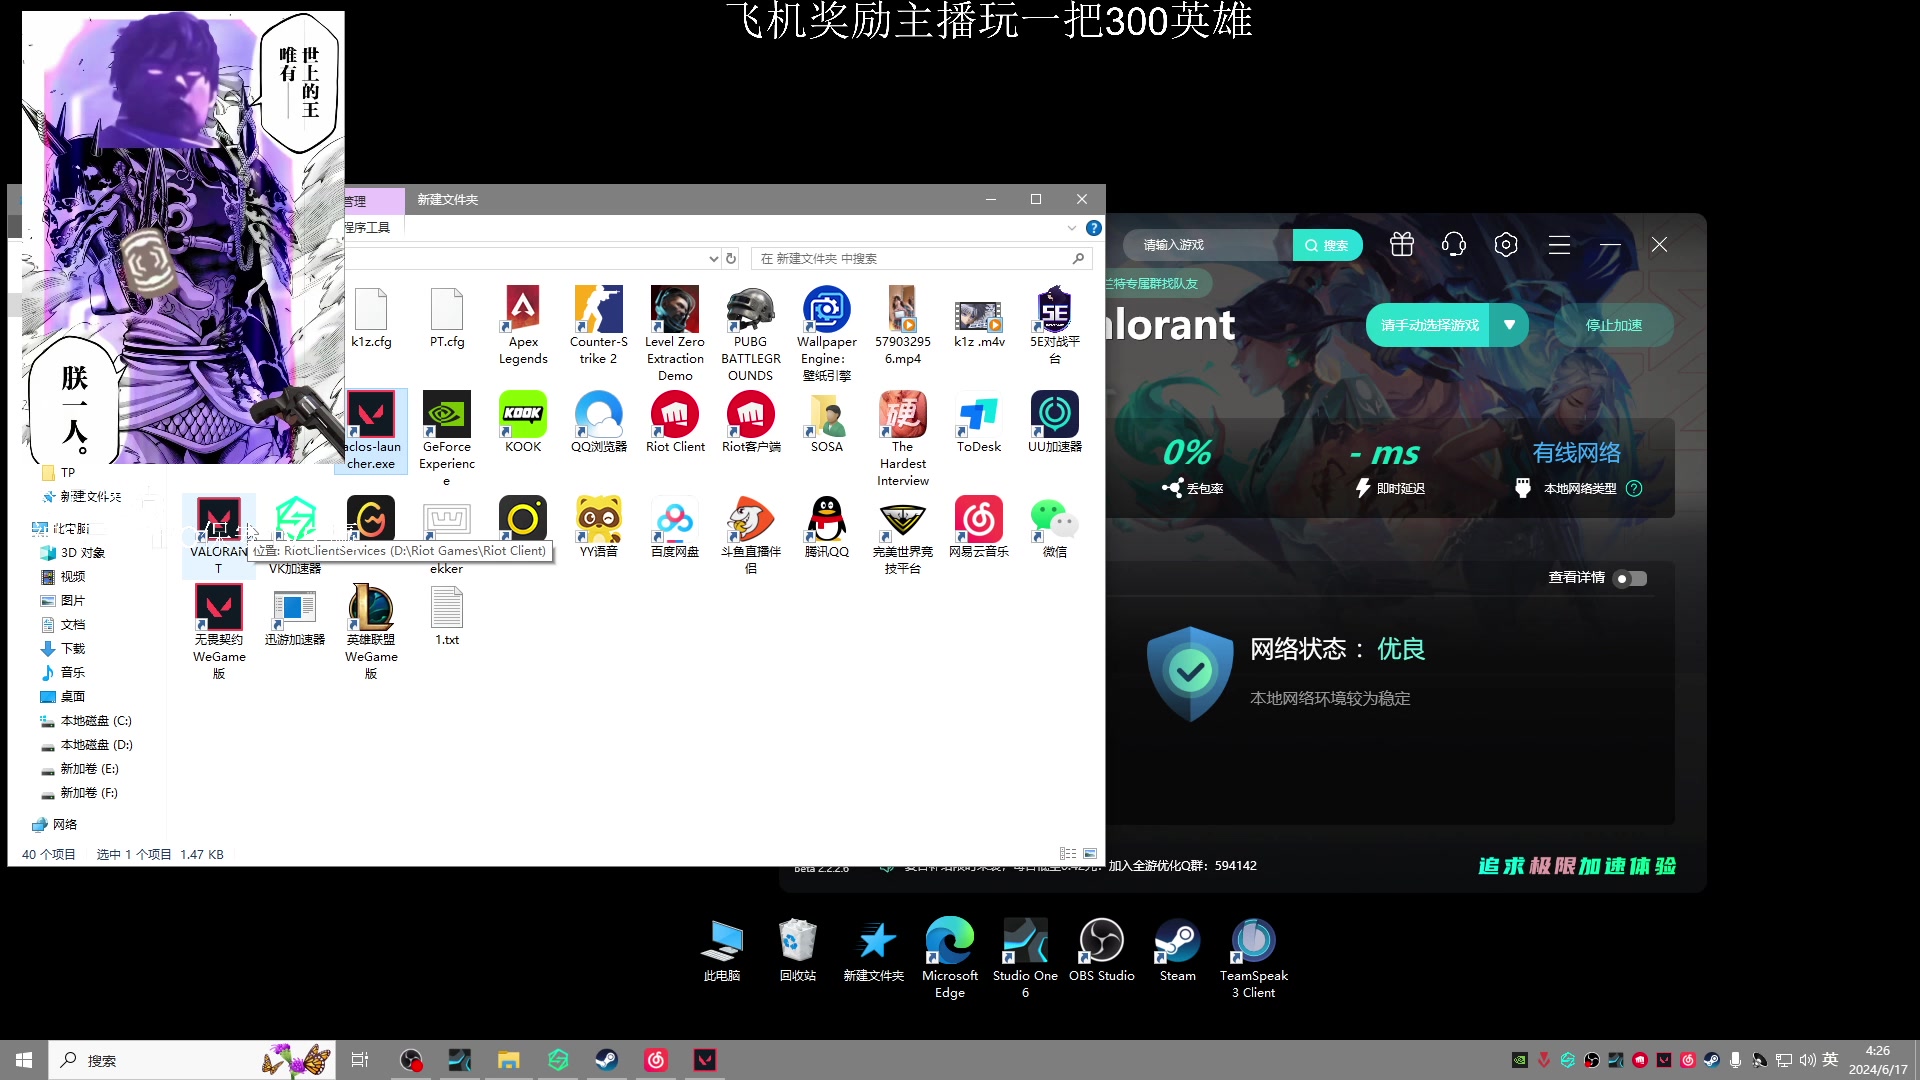
Task: Click the 请输入游戏 search field
Action: click(1210, 245)
